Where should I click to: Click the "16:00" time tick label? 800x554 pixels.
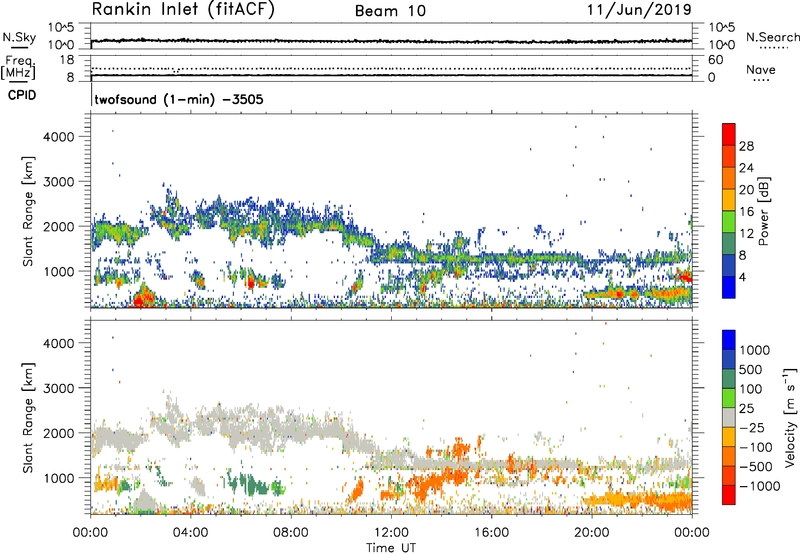click(491, 533)
